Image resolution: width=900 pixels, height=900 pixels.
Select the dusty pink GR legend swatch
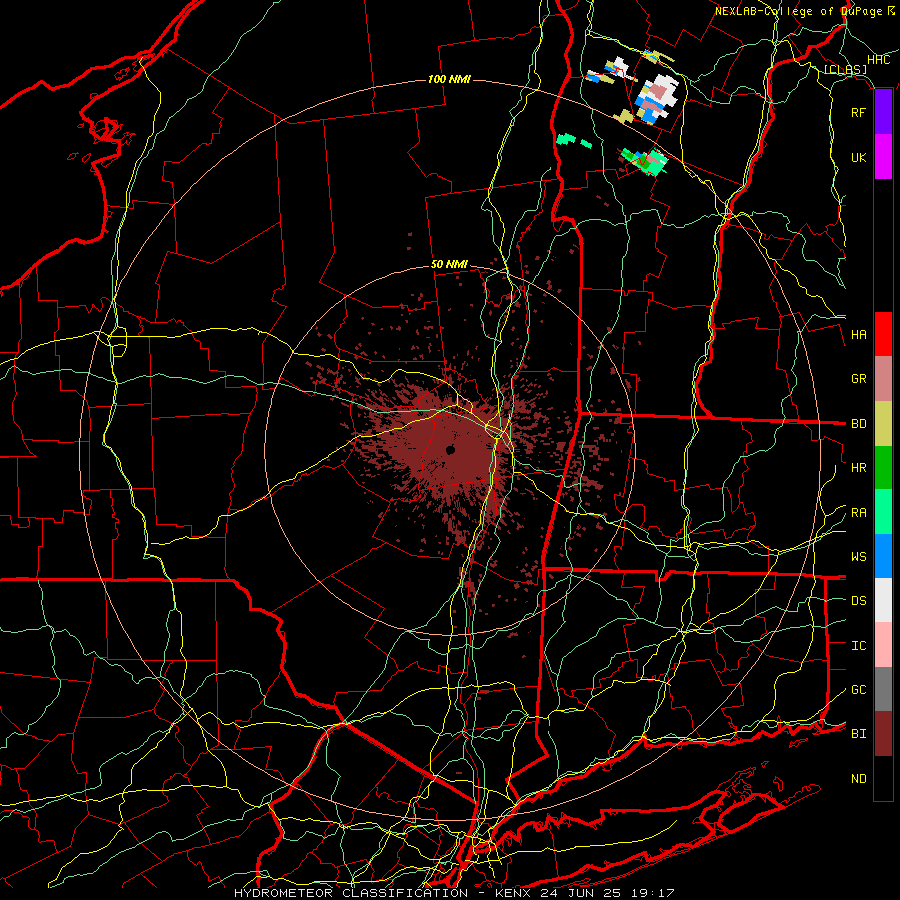click(x=883, y=379)
